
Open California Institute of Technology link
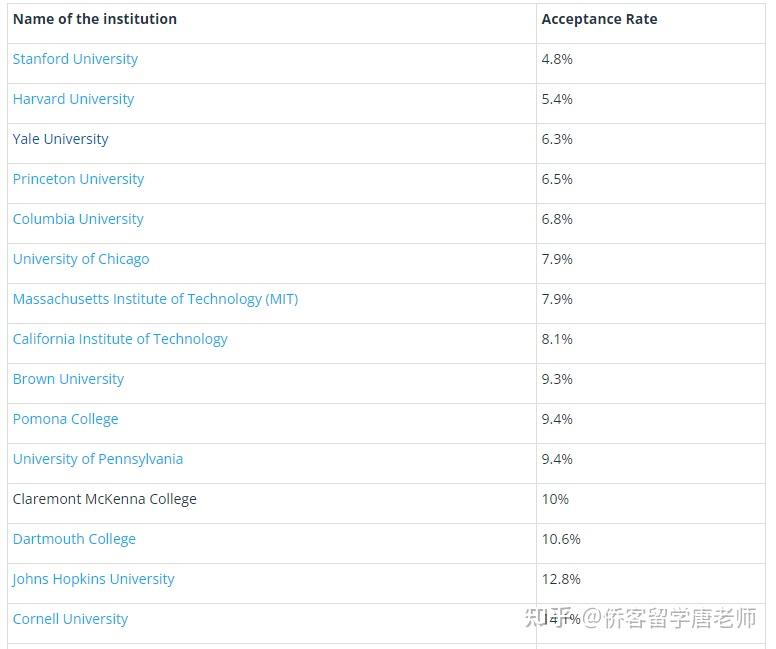tap(120, 339)
